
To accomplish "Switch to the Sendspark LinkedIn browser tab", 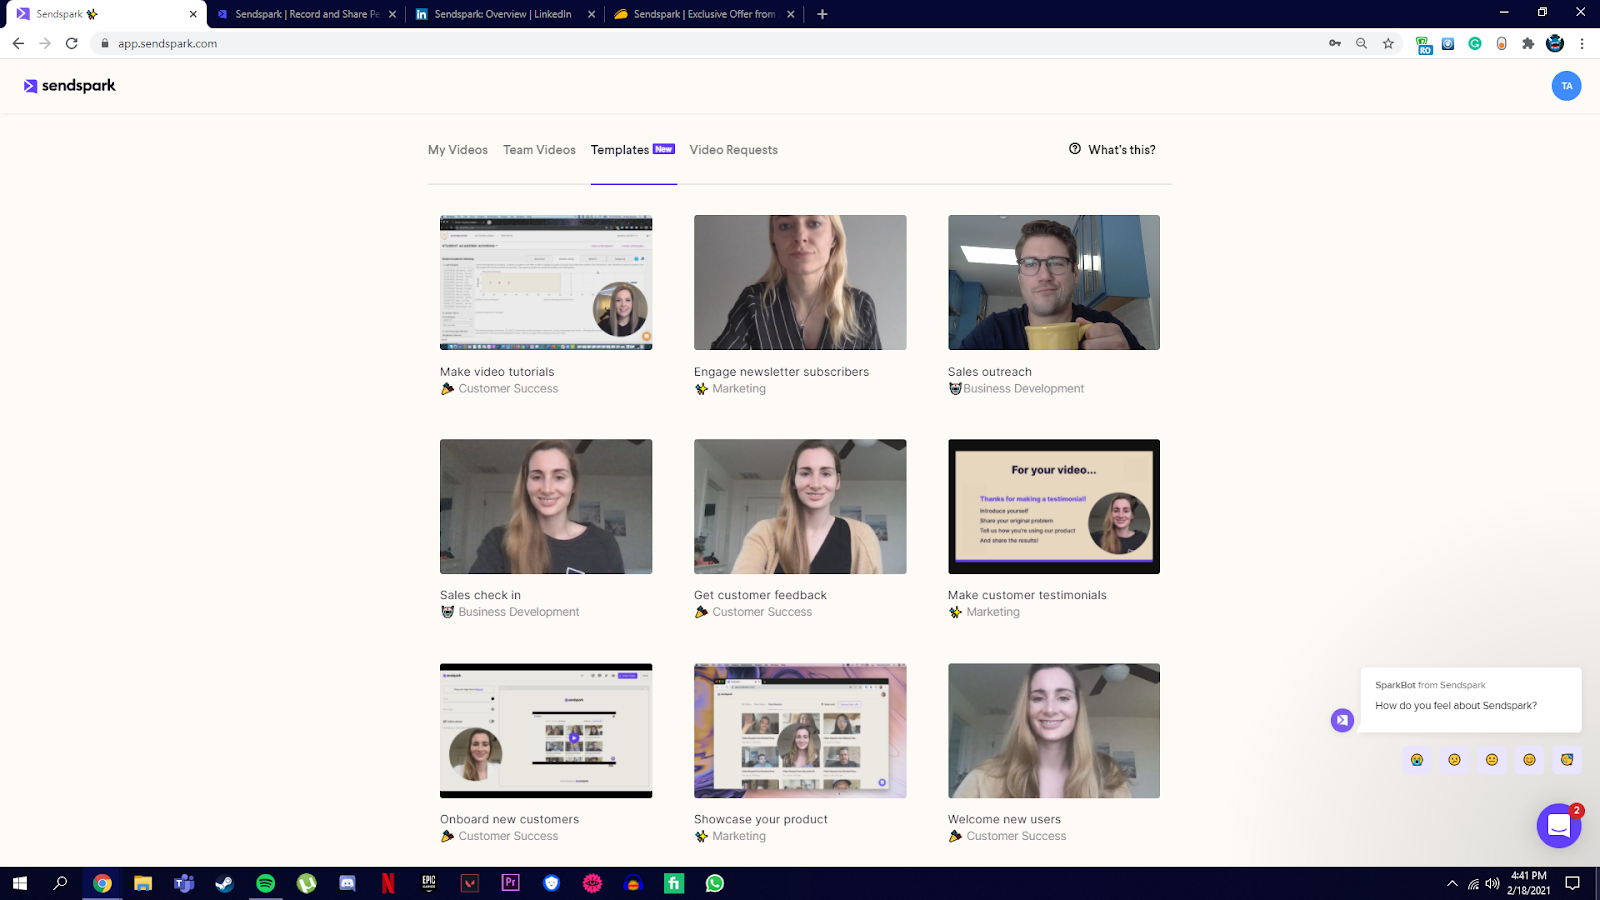I will point(505,14).
